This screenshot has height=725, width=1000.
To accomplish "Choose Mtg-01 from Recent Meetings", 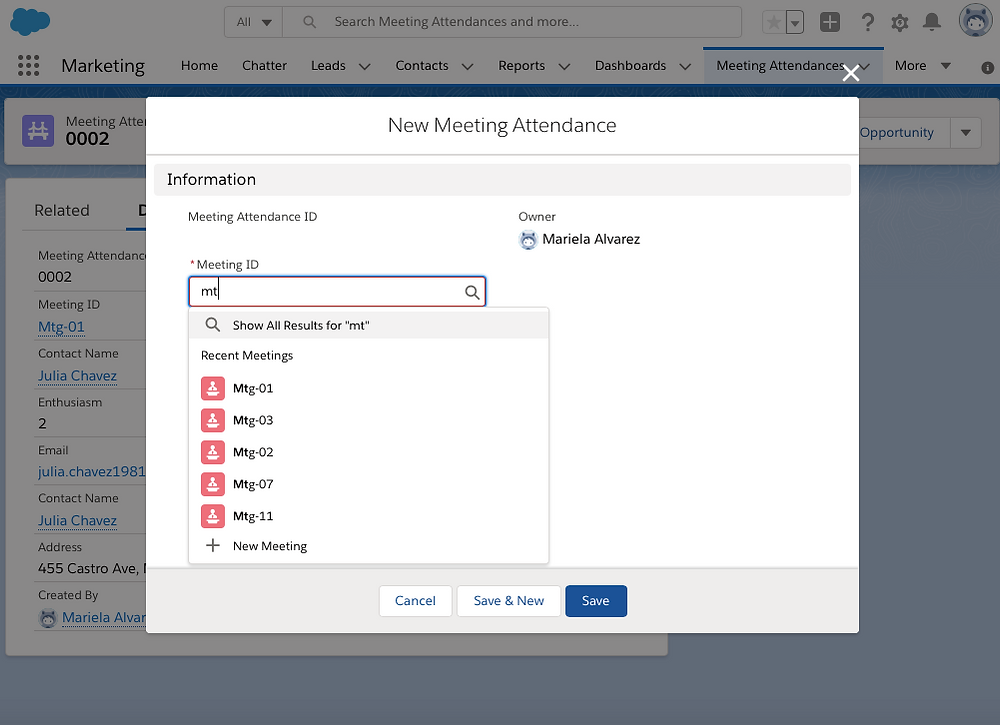I will coord(369,388).
